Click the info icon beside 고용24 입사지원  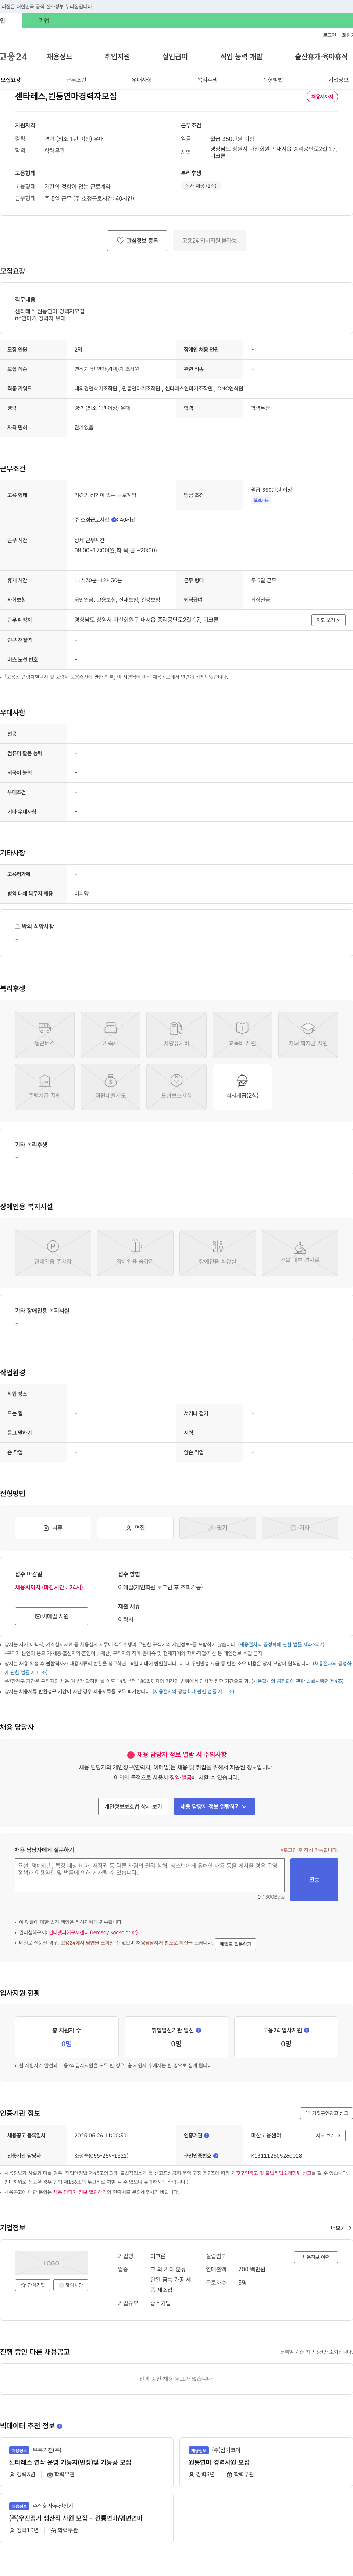tap(306, 2030)
